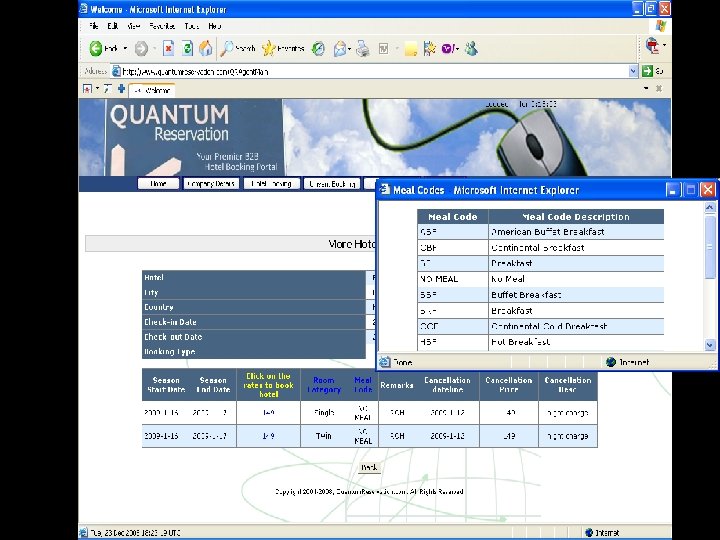Open the Tools menu
The height and width of the screenshot is (540, 720).
tap(191, 26)
